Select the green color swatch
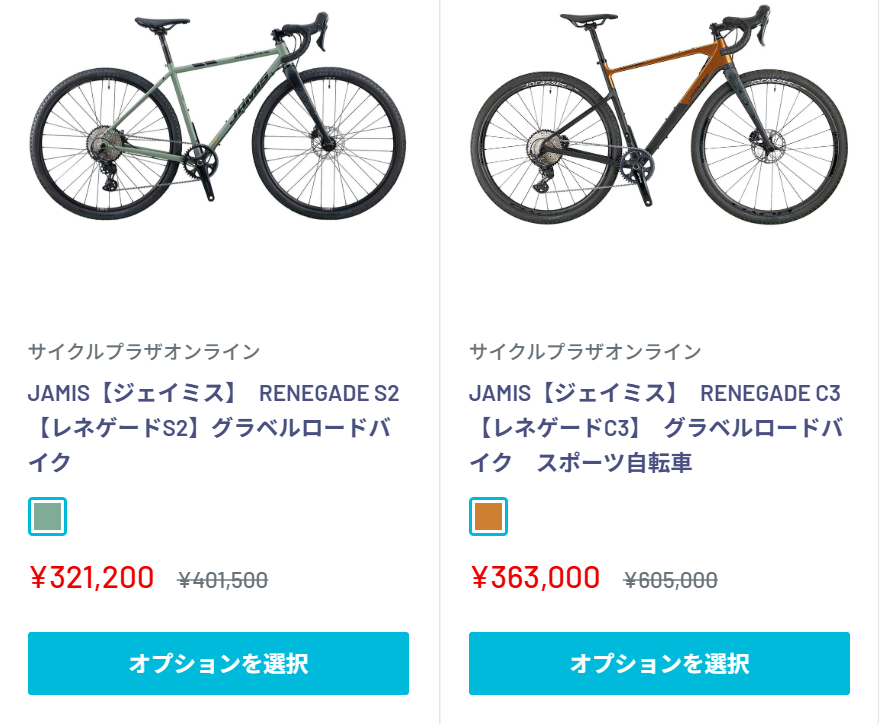 [48, 516]
